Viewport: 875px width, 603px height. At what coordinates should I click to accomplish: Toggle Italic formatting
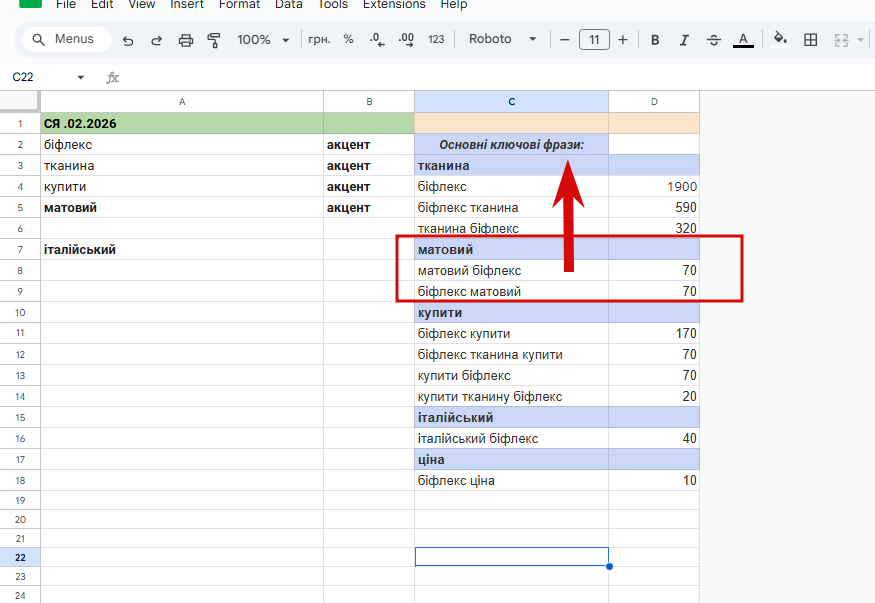pyautogui.click(x=684, y=40)
